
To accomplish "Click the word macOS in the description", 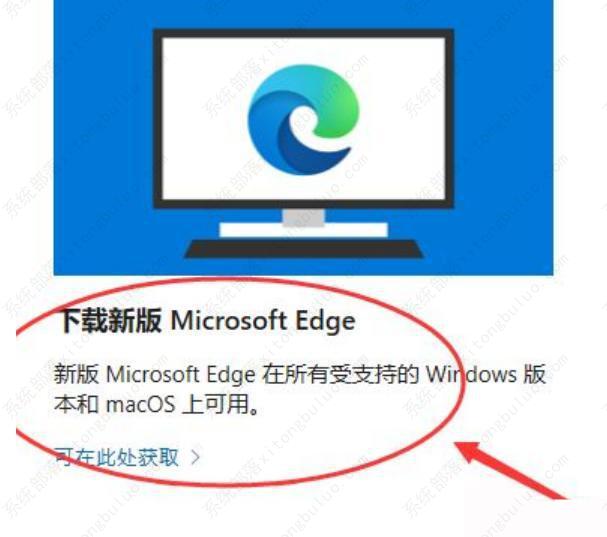I will click(x=141, y=405).
